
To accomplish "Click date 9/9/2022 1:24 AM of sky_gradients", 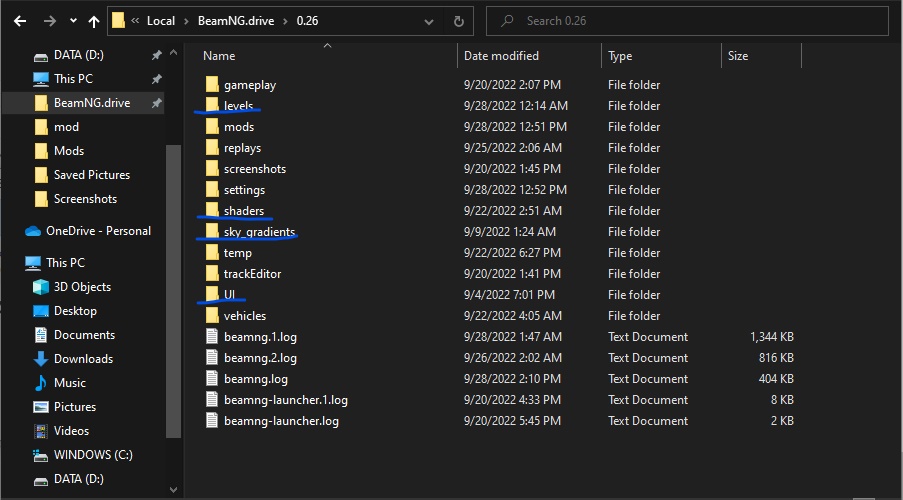I will click(x=510, y=232).
